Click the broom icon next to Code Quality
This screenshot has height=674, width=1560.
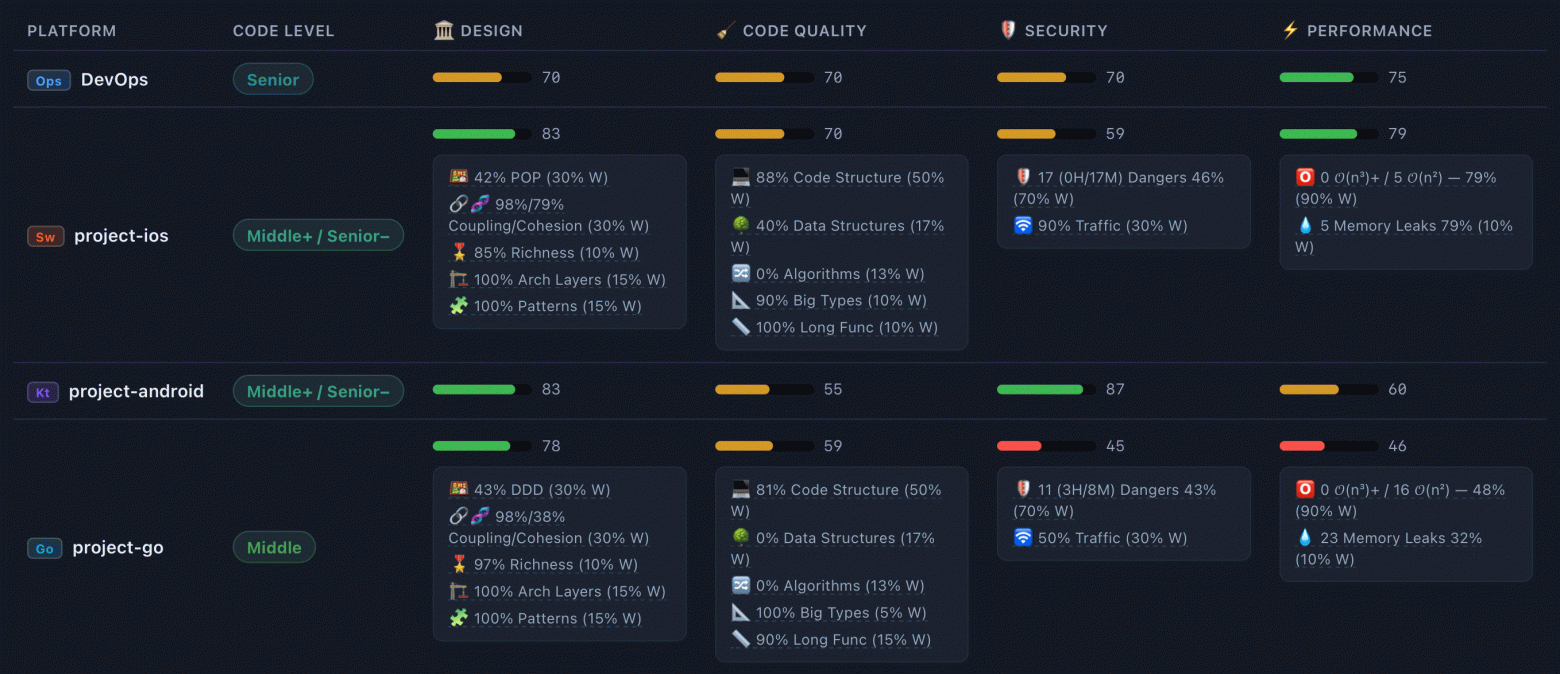click(726, 30)
